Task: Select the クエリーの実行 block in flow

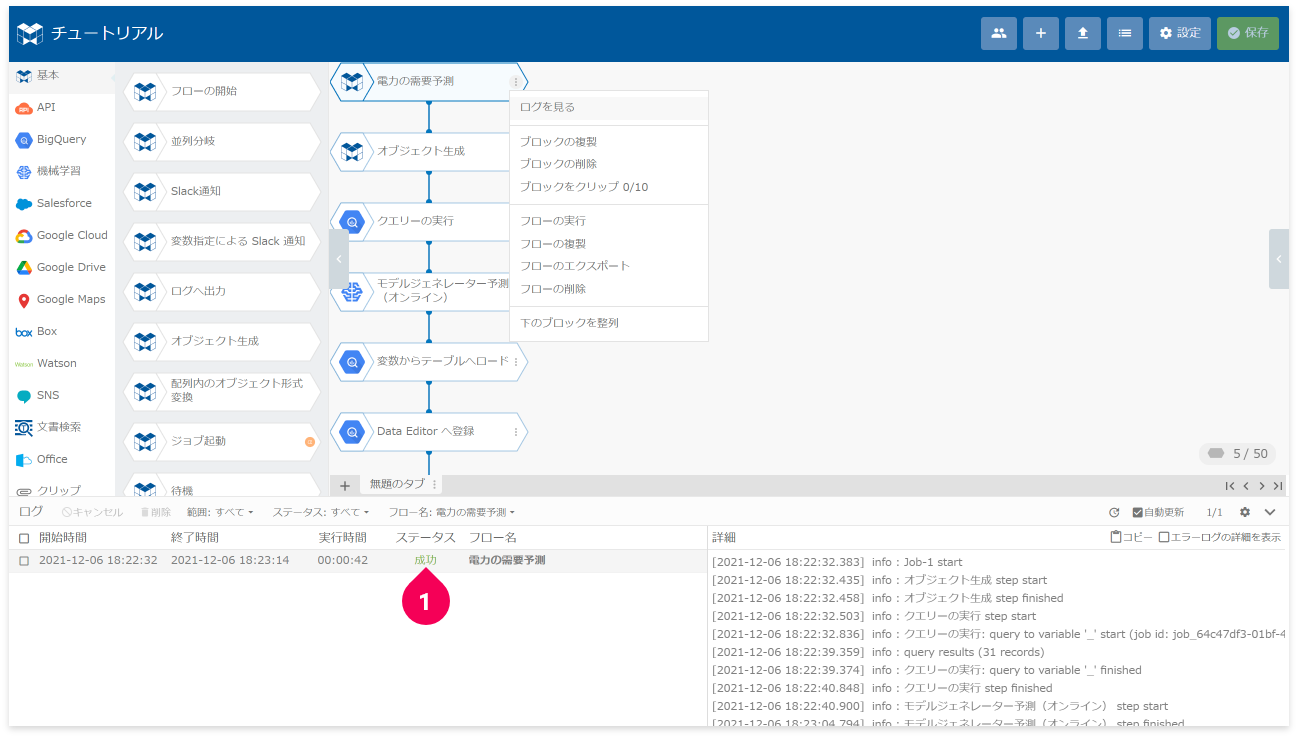Action: pyautogui.click(x=420, y=221)
